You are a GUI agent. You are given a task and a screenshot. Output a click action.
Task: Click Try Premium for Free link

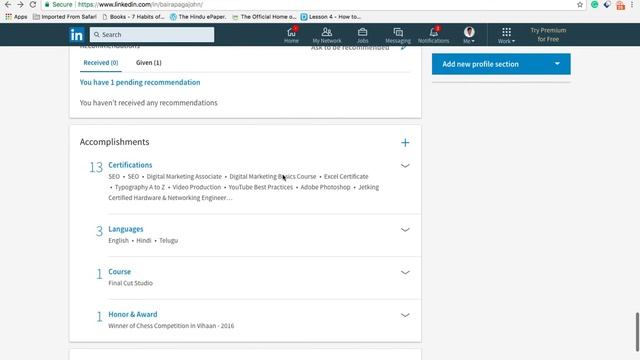pos(548,35)
